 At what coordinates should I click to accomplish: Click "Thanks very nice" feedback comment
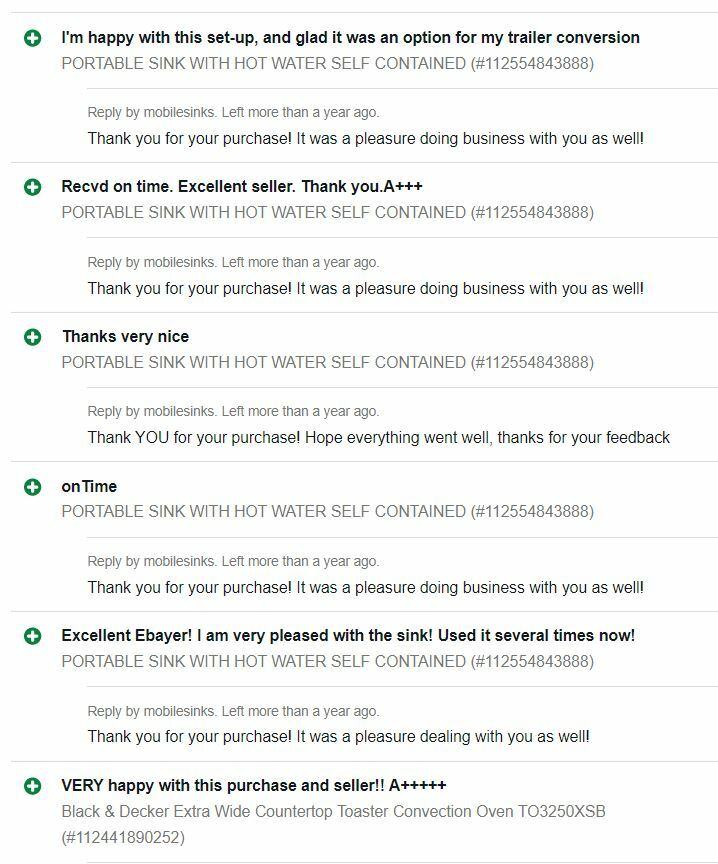click(x=125, y=336)
